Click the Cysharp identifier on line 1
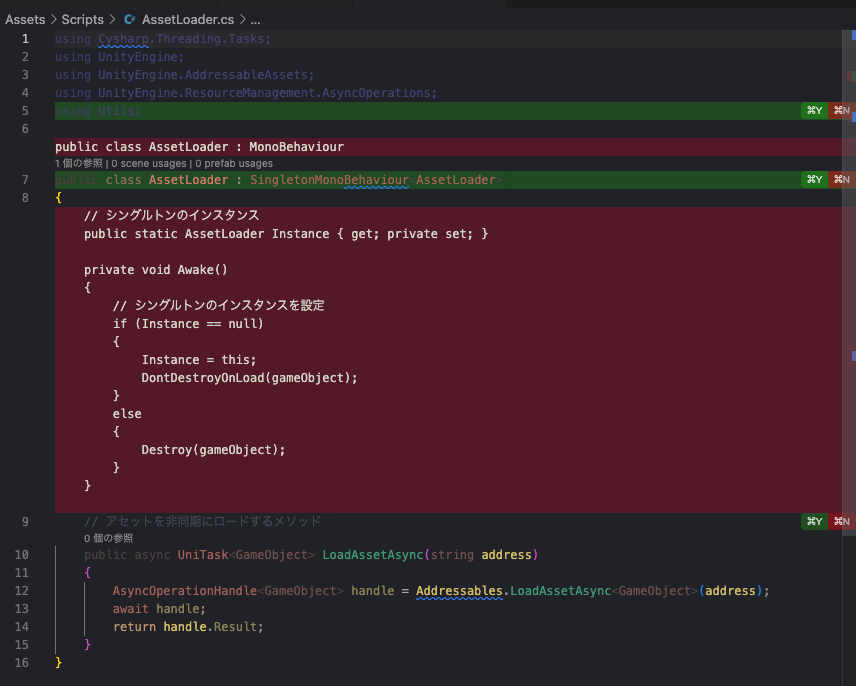 (x=123, y=39)
